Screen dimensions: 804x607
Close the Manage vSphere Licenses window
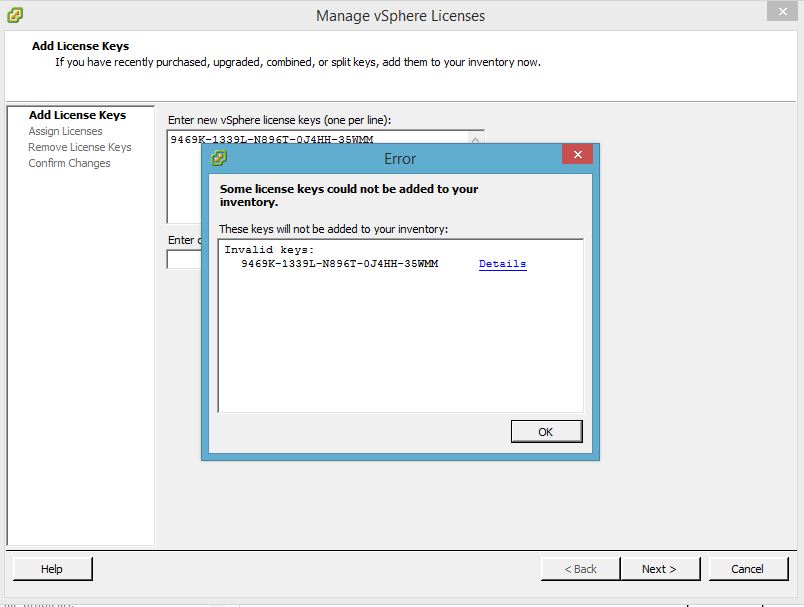[782, 11]
